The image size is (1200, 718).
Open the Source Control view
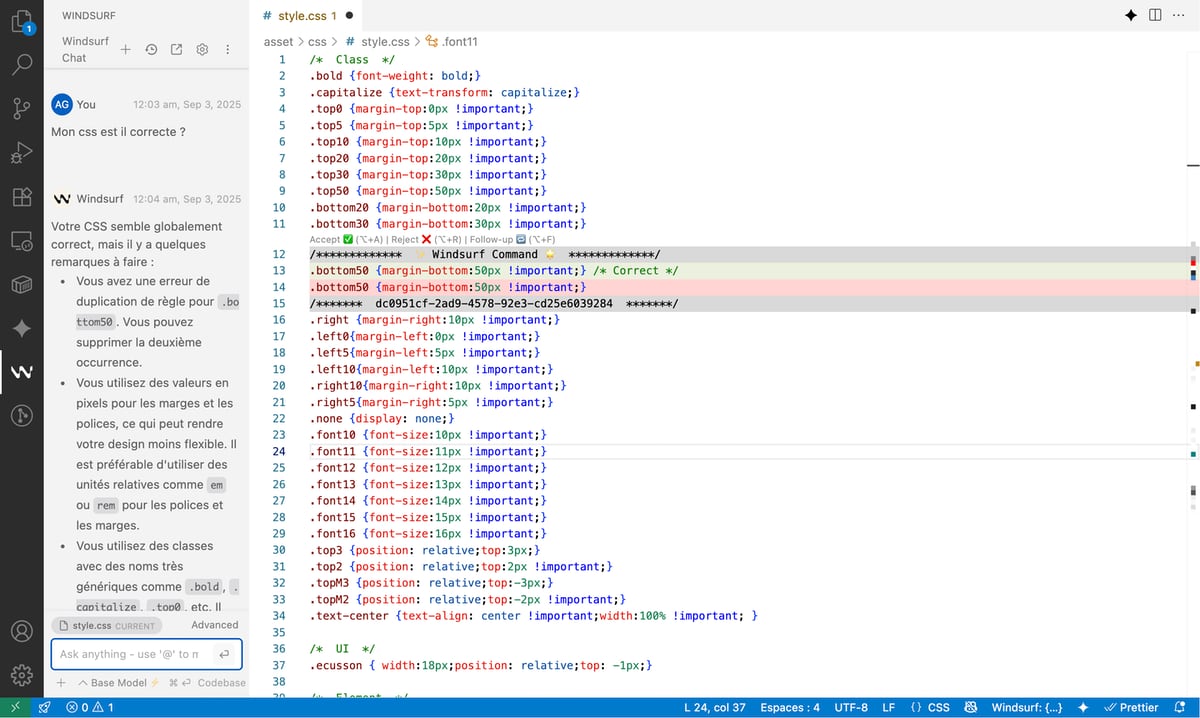(21, 109)
